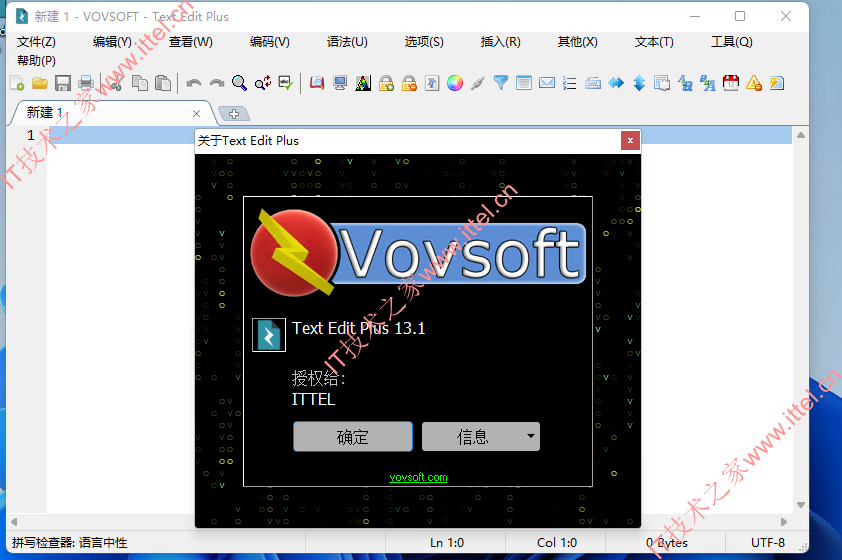The height and width of the screenshot is (560, 842).
Task: Open the 语法(U) menu
Action: [x=347, y=42]
